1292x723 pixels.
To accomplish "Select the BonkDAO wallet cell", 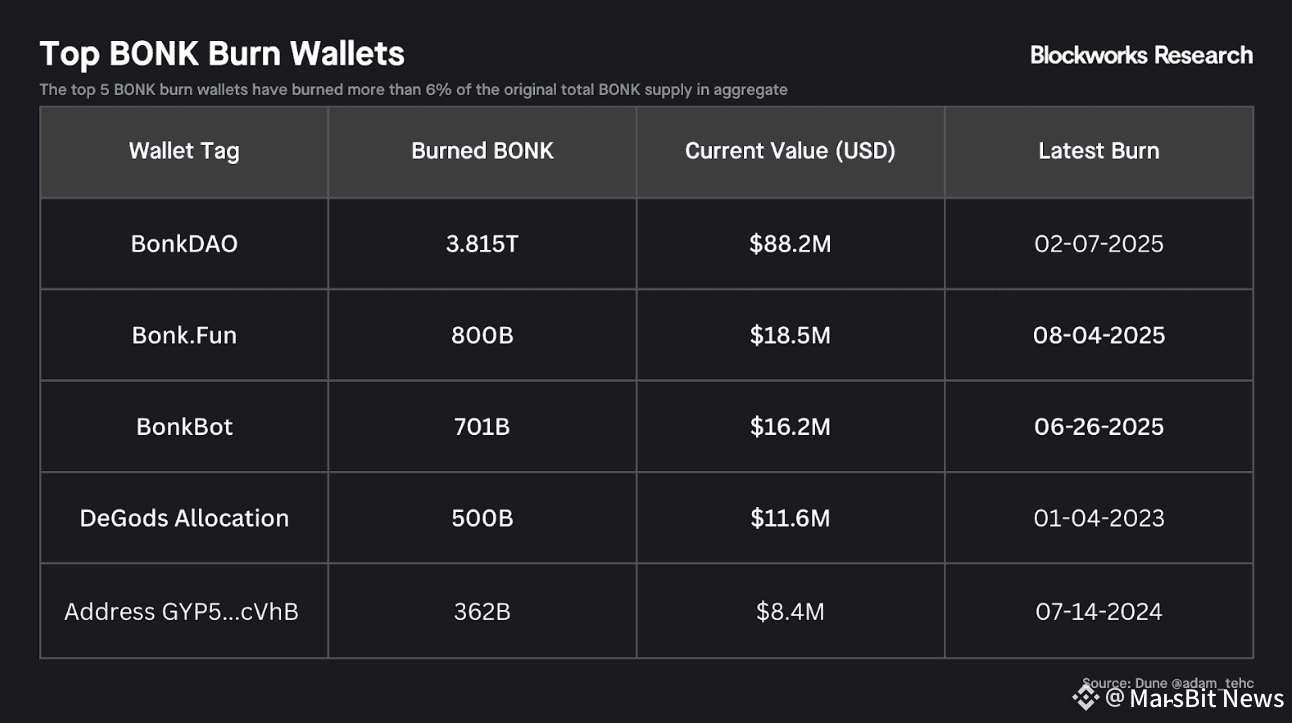I will [x=184, y=244].
